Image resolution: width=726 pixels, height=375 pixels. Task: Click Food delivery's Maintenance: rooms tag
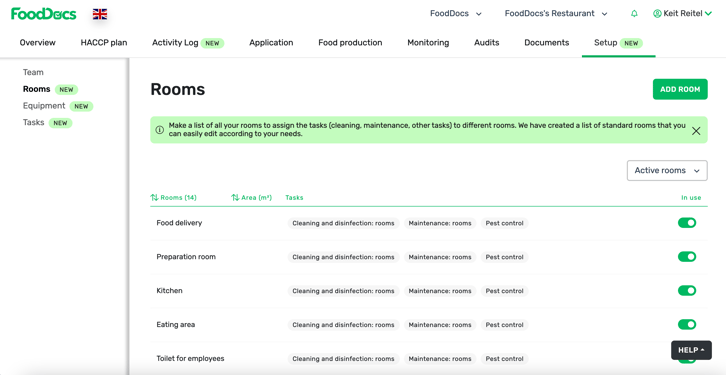pos(440,223)
